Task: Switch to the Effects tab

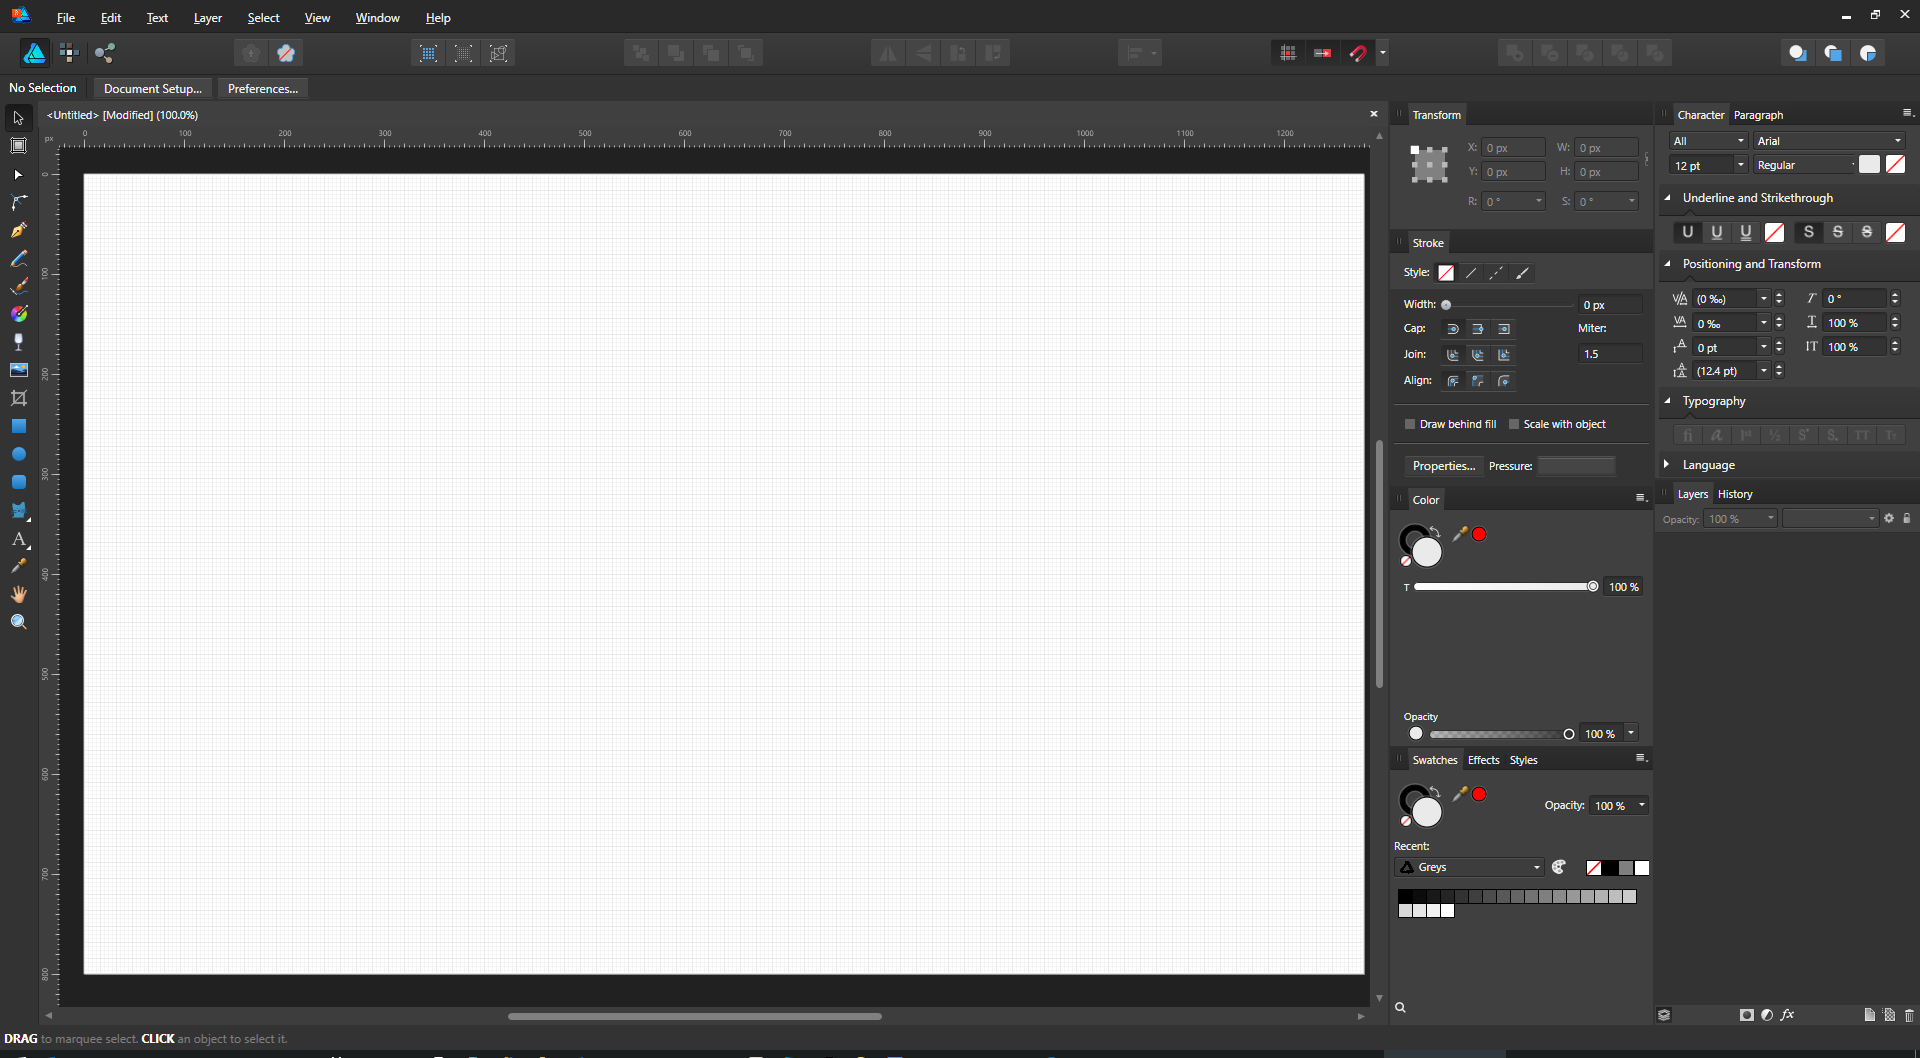Action: pos(1483,760)
